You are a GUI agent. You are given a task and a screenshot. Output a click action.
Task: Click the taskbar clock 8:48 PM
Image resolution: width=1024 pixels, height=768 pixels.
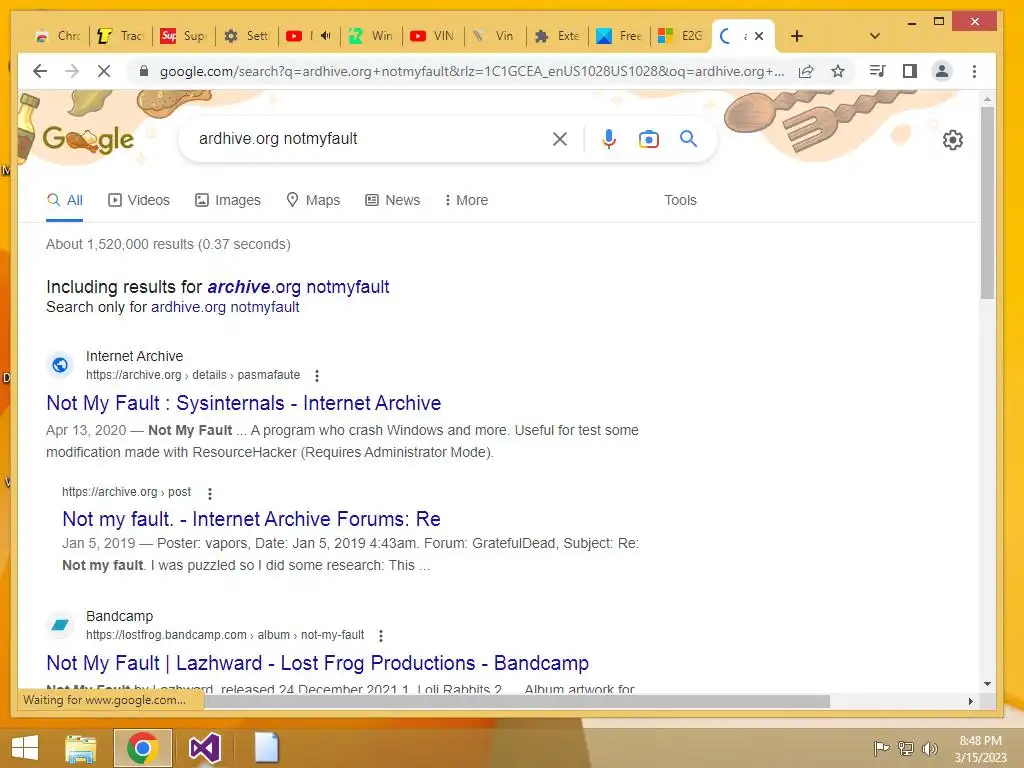980,741
